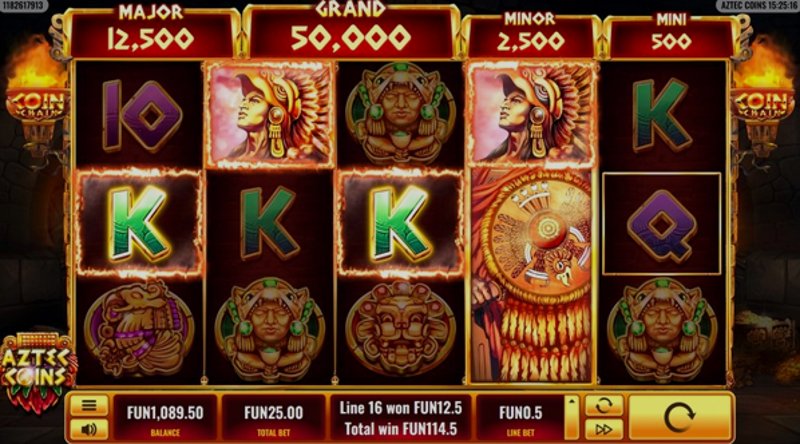Click the Line 16 win message
This screenshot has width=800, height=444.
pyautogui.click(x=401, y=408)
